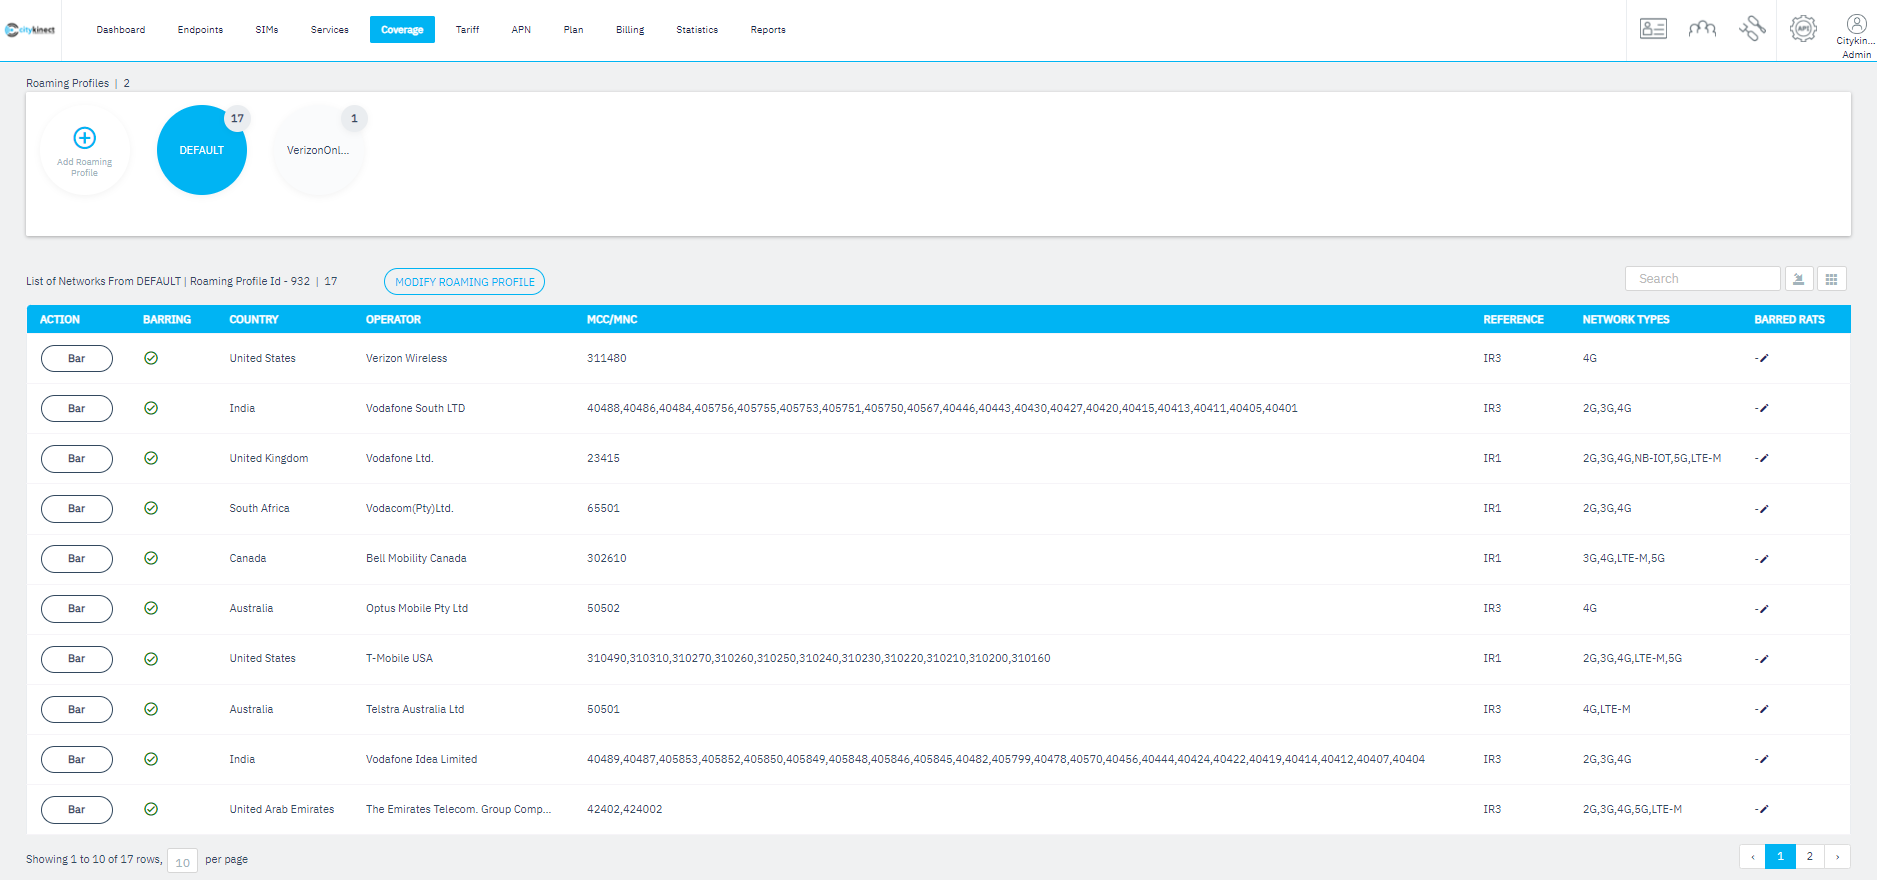Image resolution: width=1877 pixels, height=880 pixels.
Task: Click the Modify Roaming Profile button
Action: [x=464, y=282]
